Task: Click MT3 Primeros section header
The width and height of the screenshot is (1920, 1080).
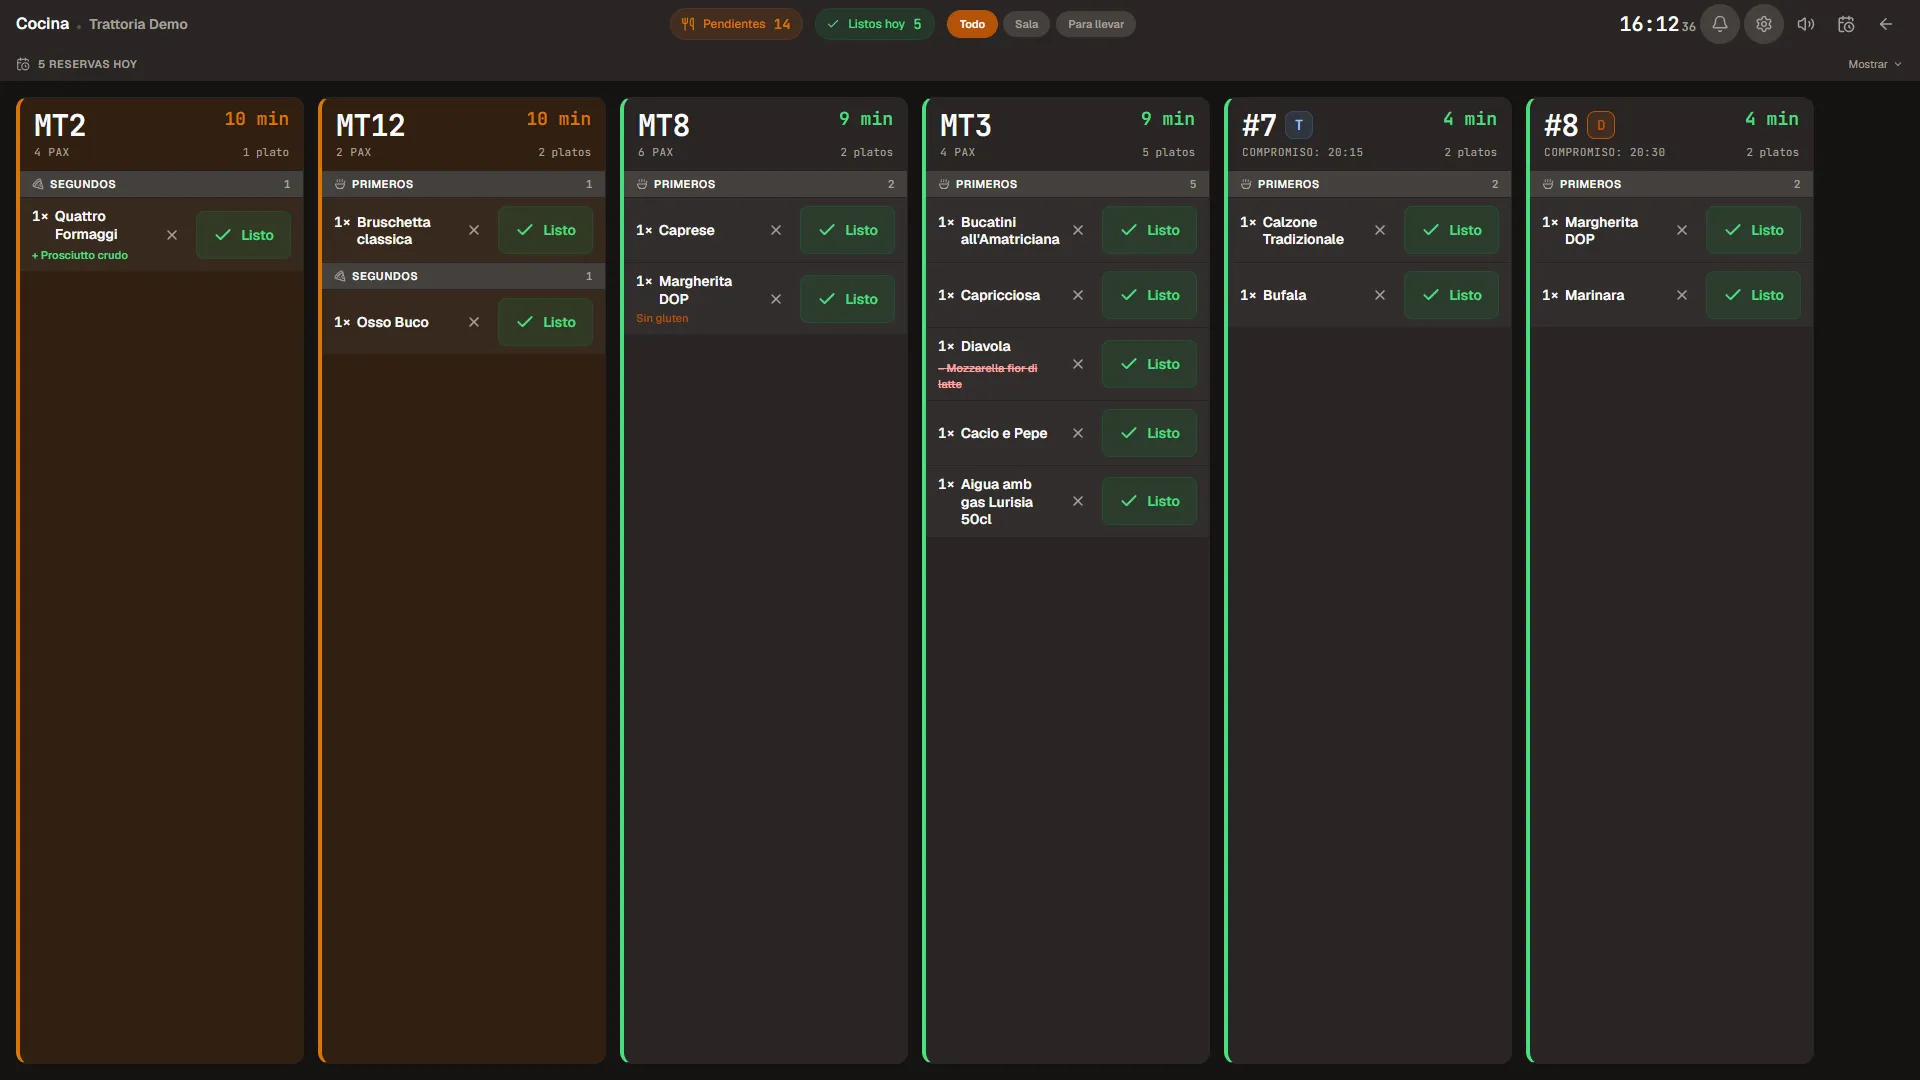Action: coord(1068,184)
